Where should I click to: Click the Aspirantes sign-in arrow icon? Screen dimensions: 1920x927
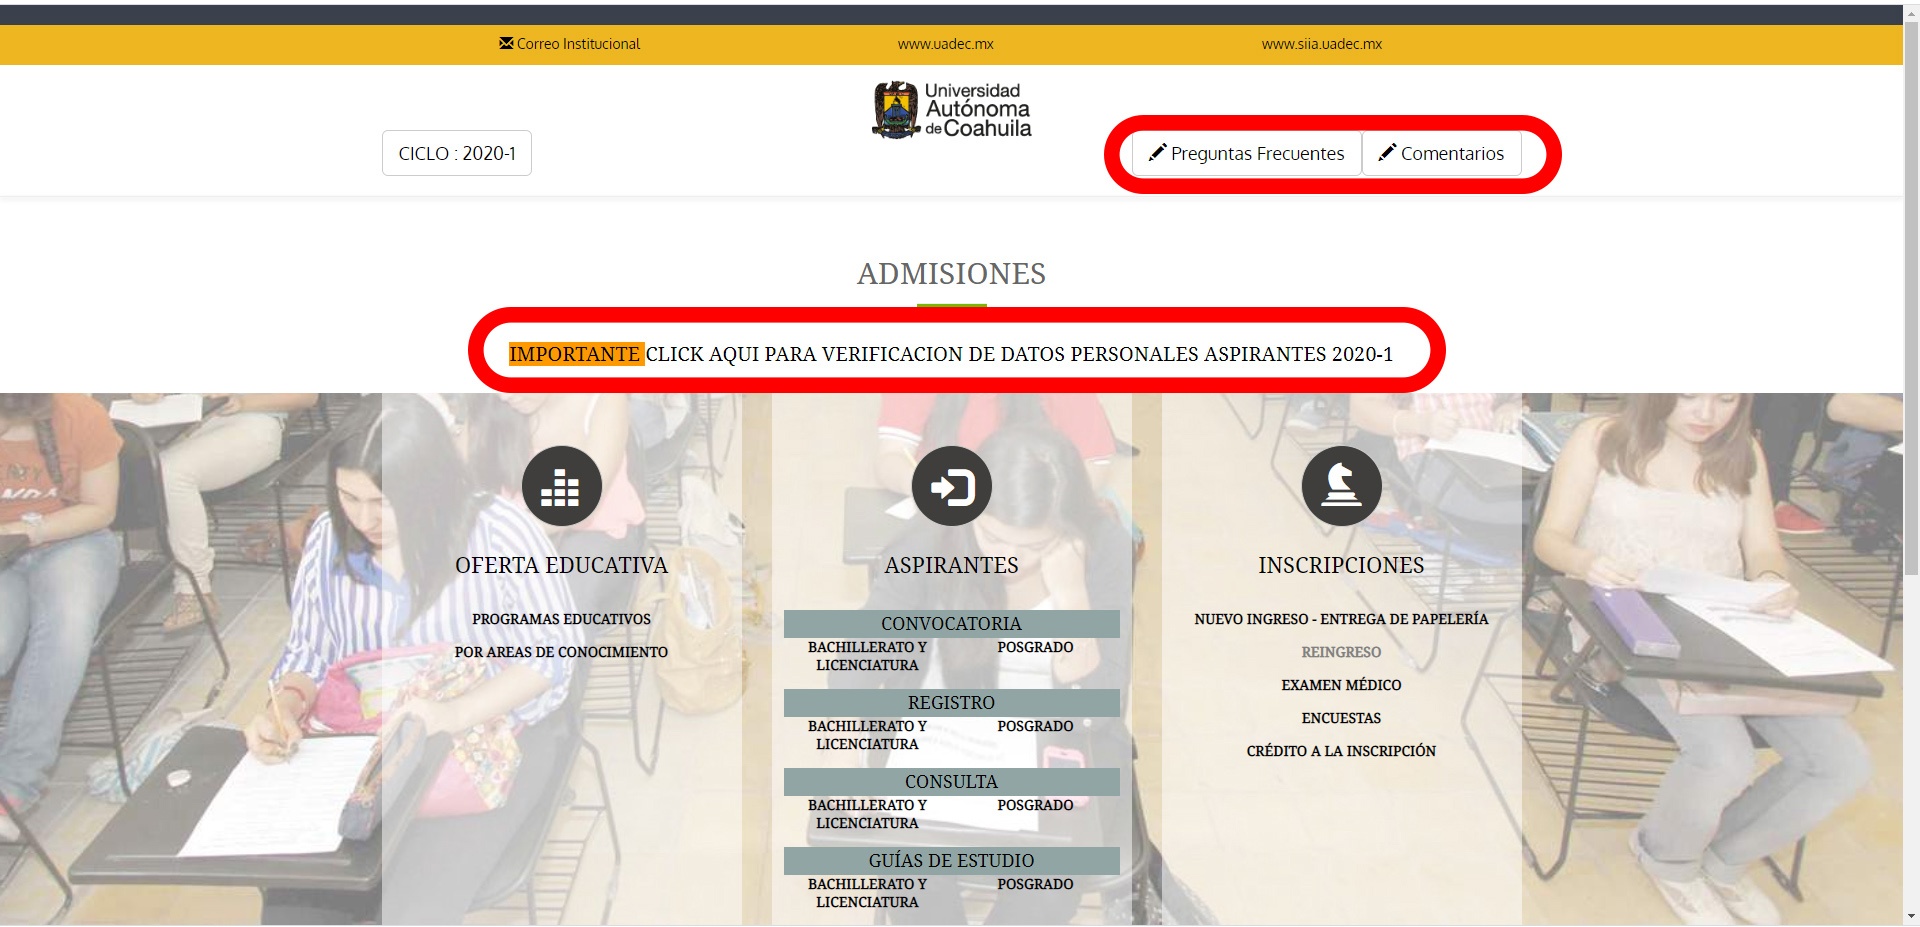951,486
